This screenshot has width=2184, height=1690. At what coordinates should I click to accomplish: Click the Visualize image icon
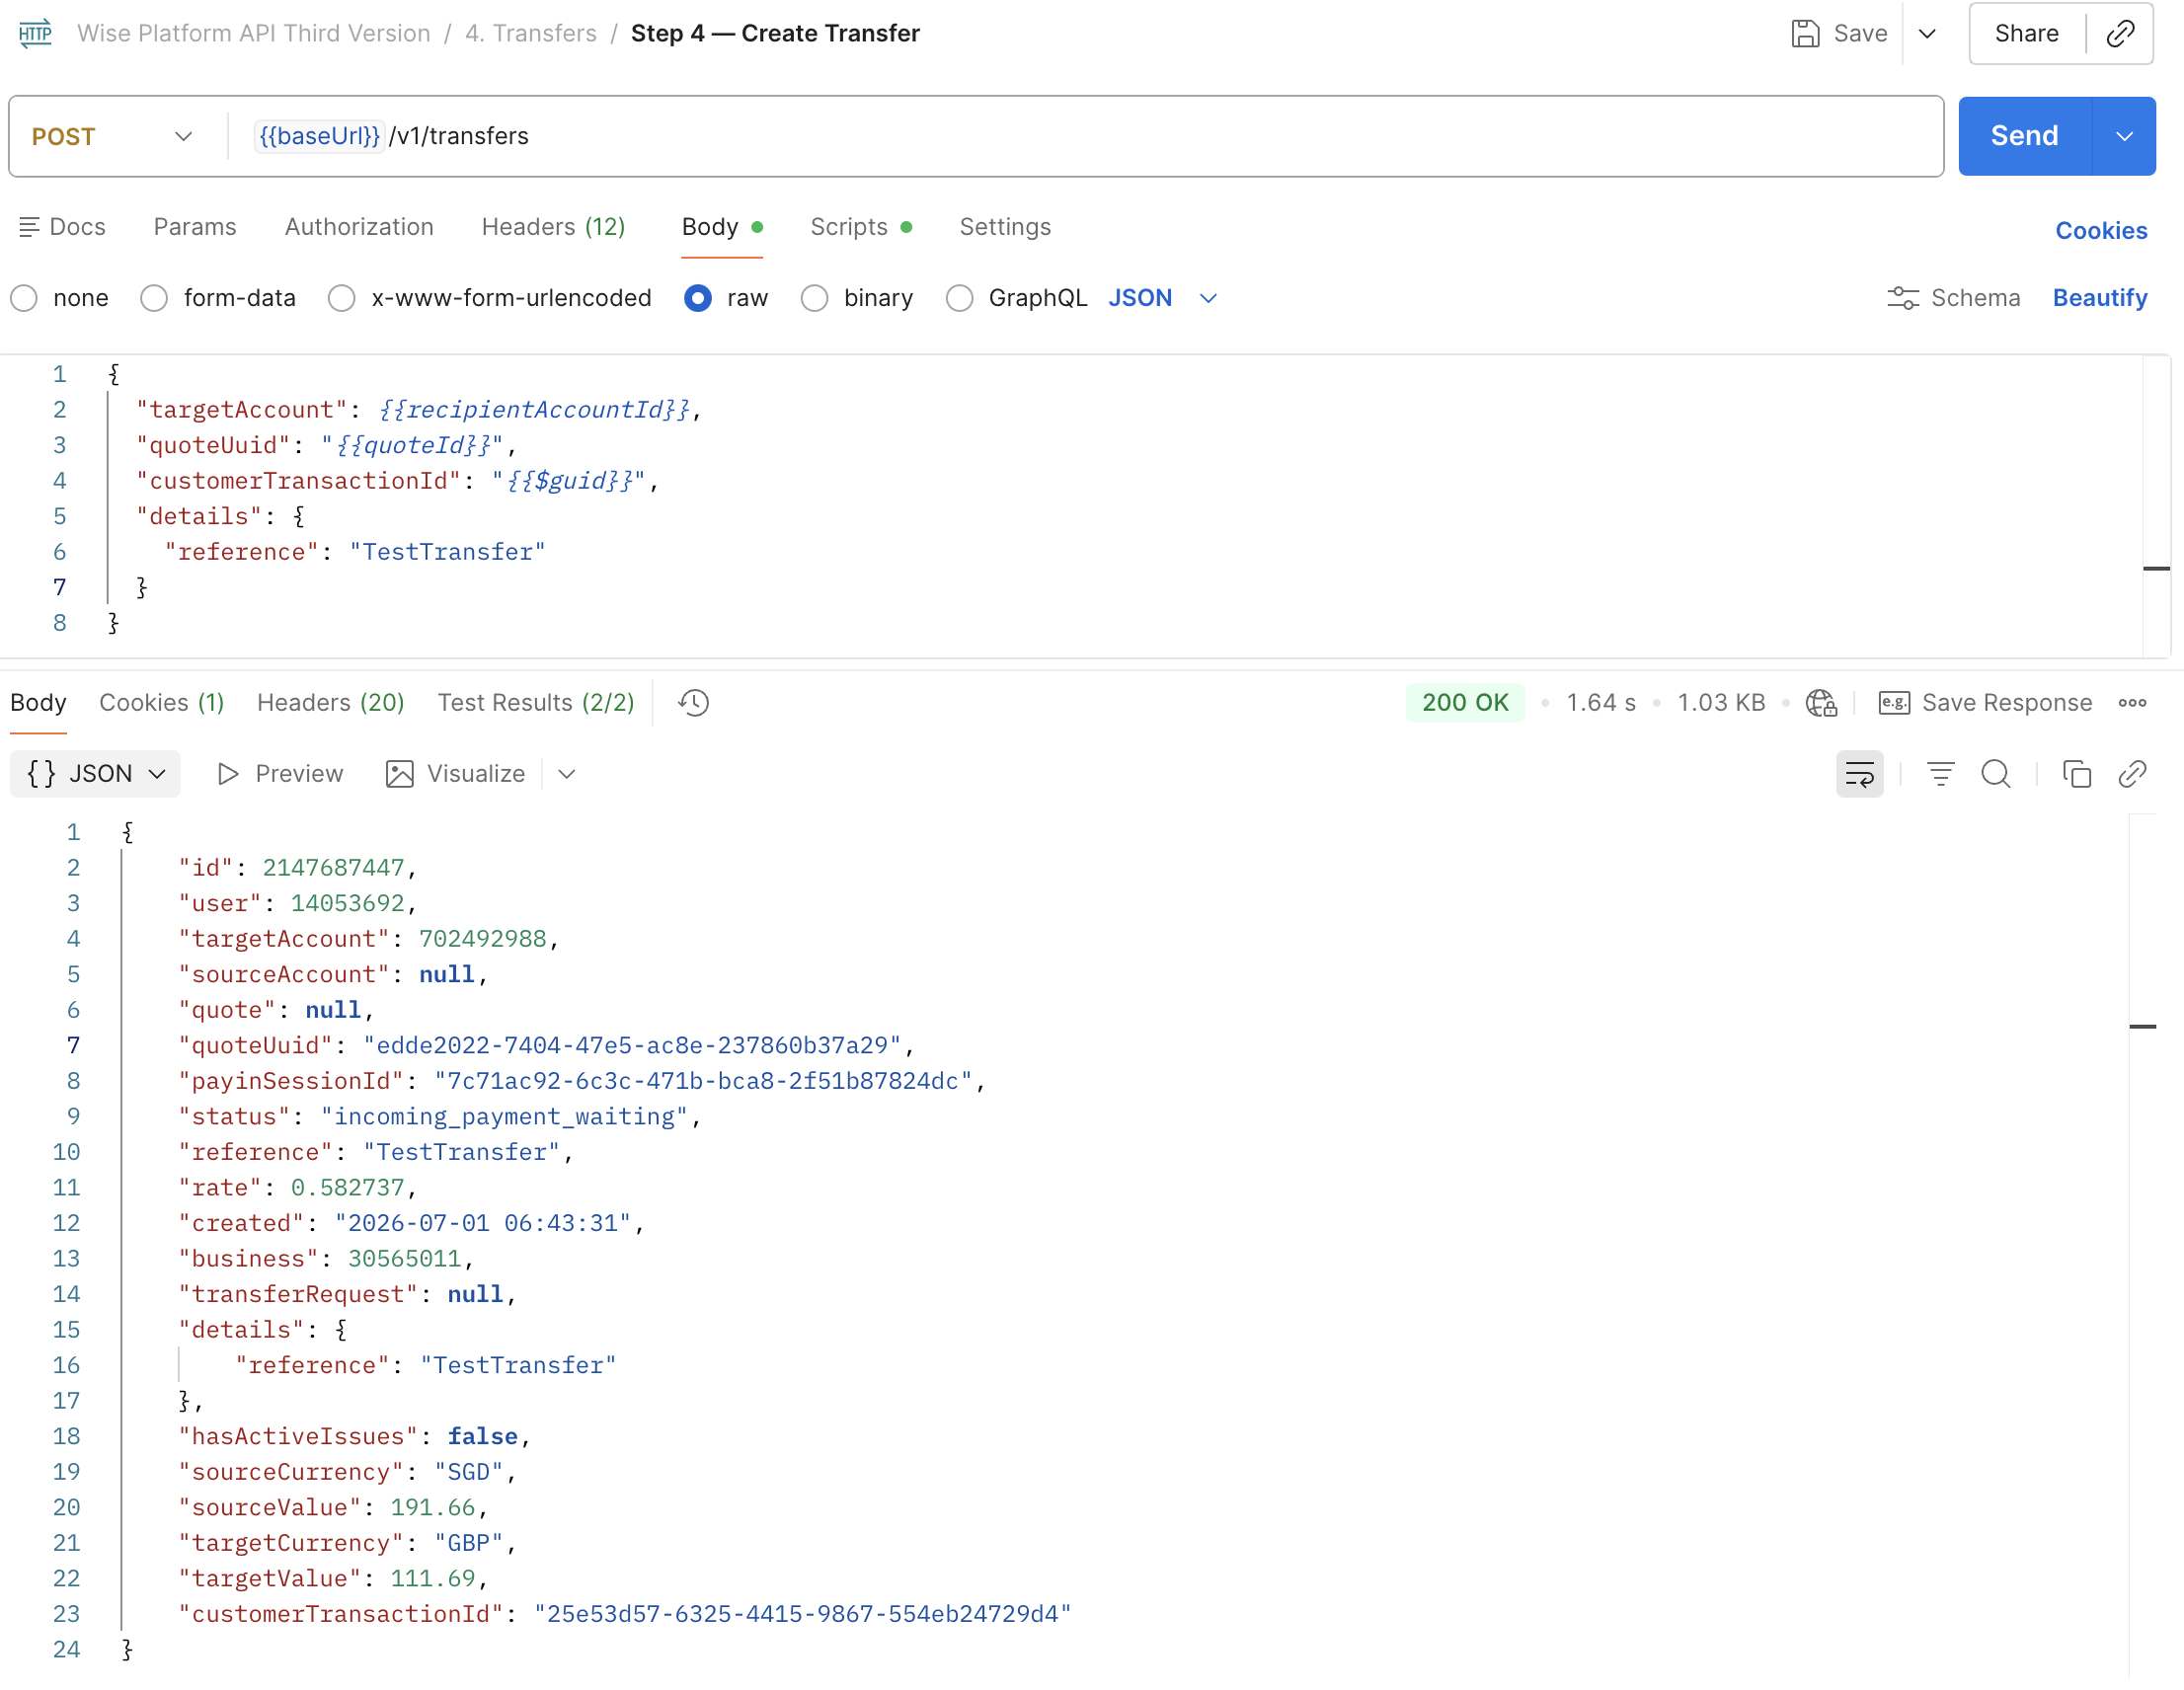pos(399,774)
